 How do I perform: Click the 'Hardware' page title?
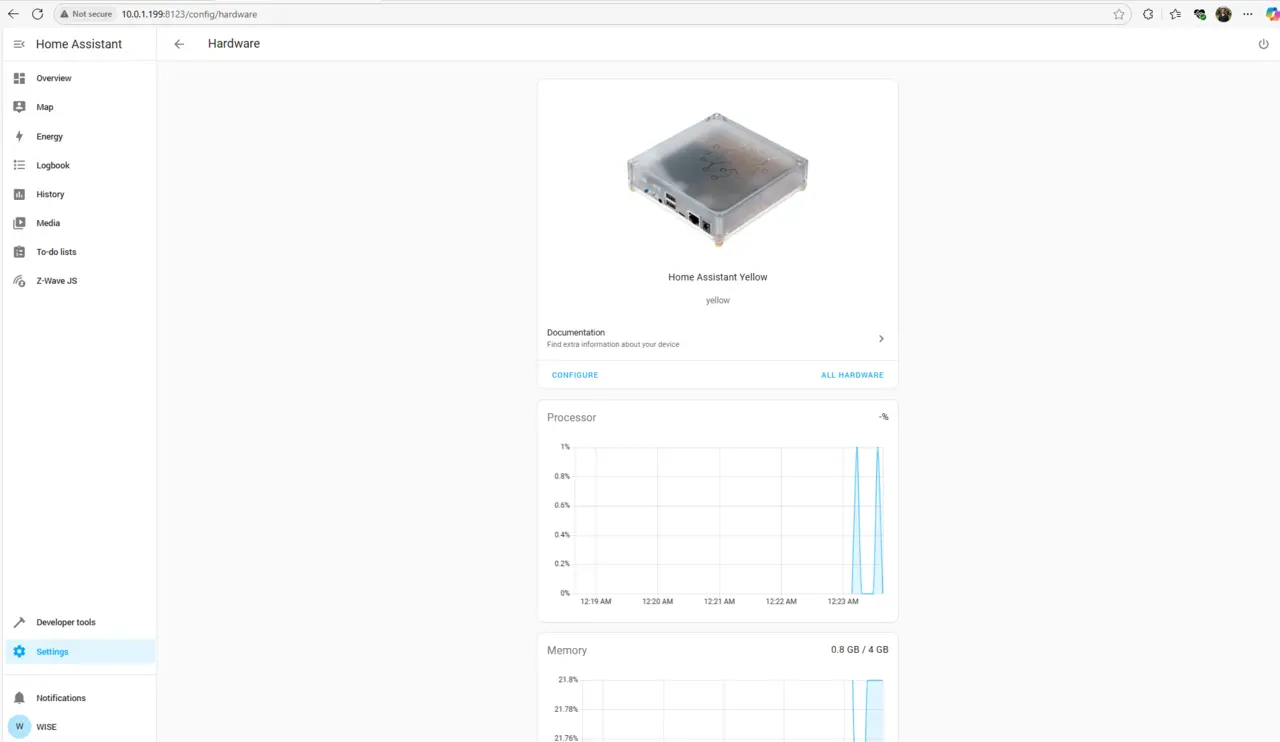click(234, 44)
